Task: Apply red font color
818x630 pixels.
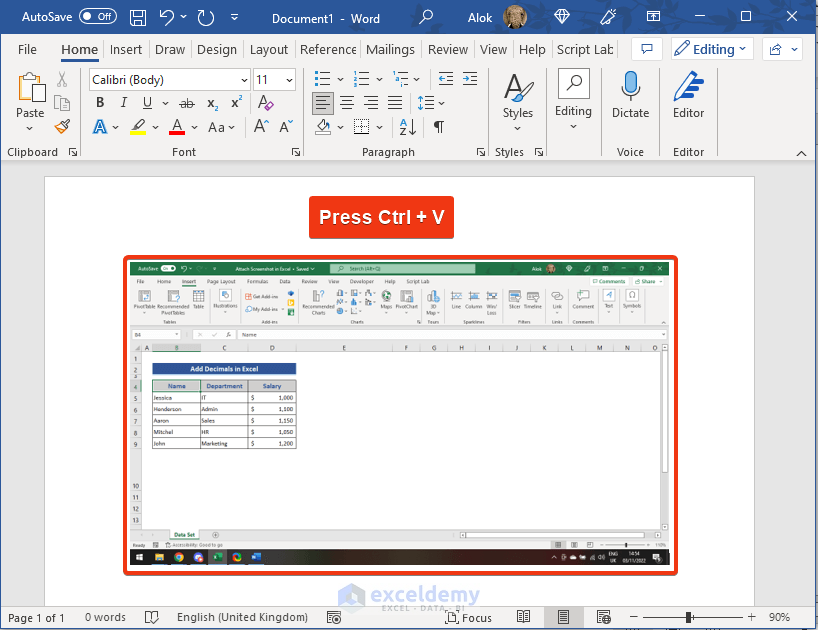Action: pos(177,127)
